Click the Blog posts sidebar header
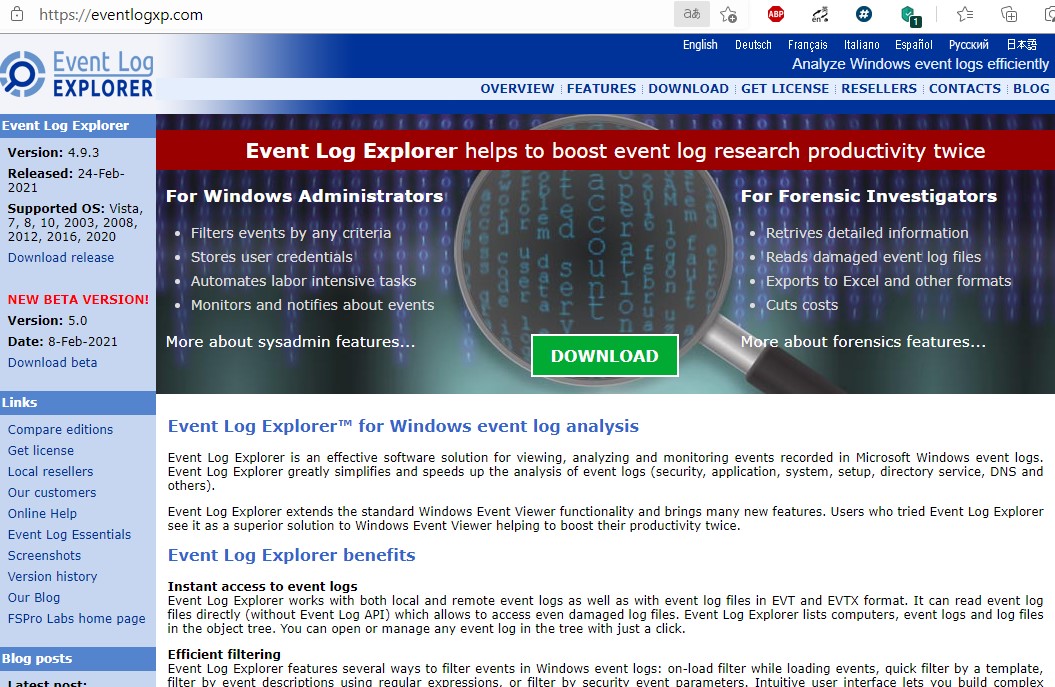This screenshot has width=1055, height=687. [78, 659]
